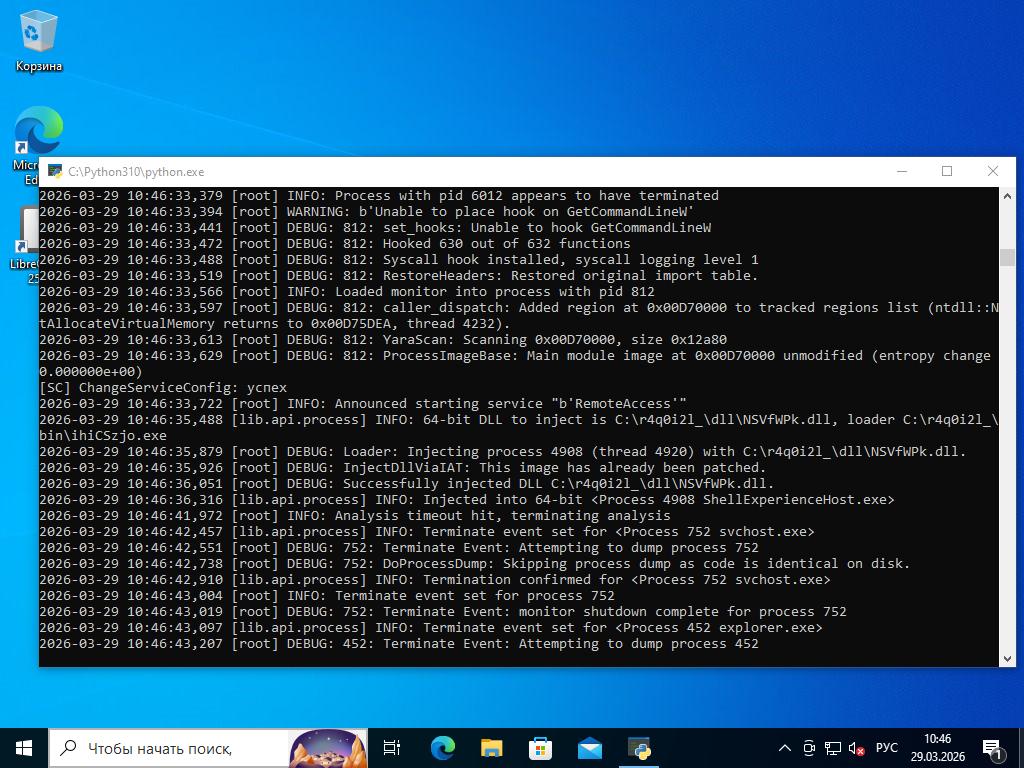
Task: Click the Python icon in console title bar
Action: pos(56,172)
